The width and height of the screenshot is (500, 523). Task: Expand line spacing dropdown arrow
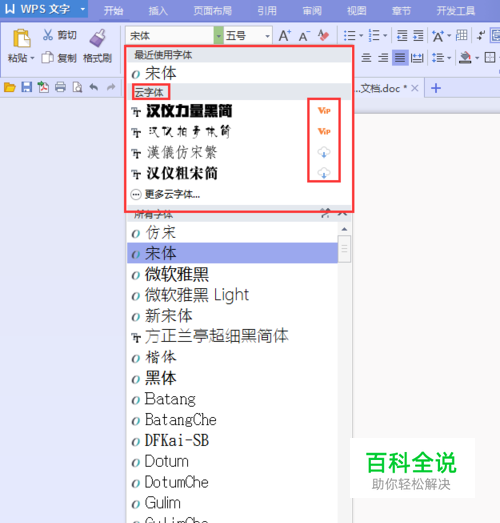(449, 58)
